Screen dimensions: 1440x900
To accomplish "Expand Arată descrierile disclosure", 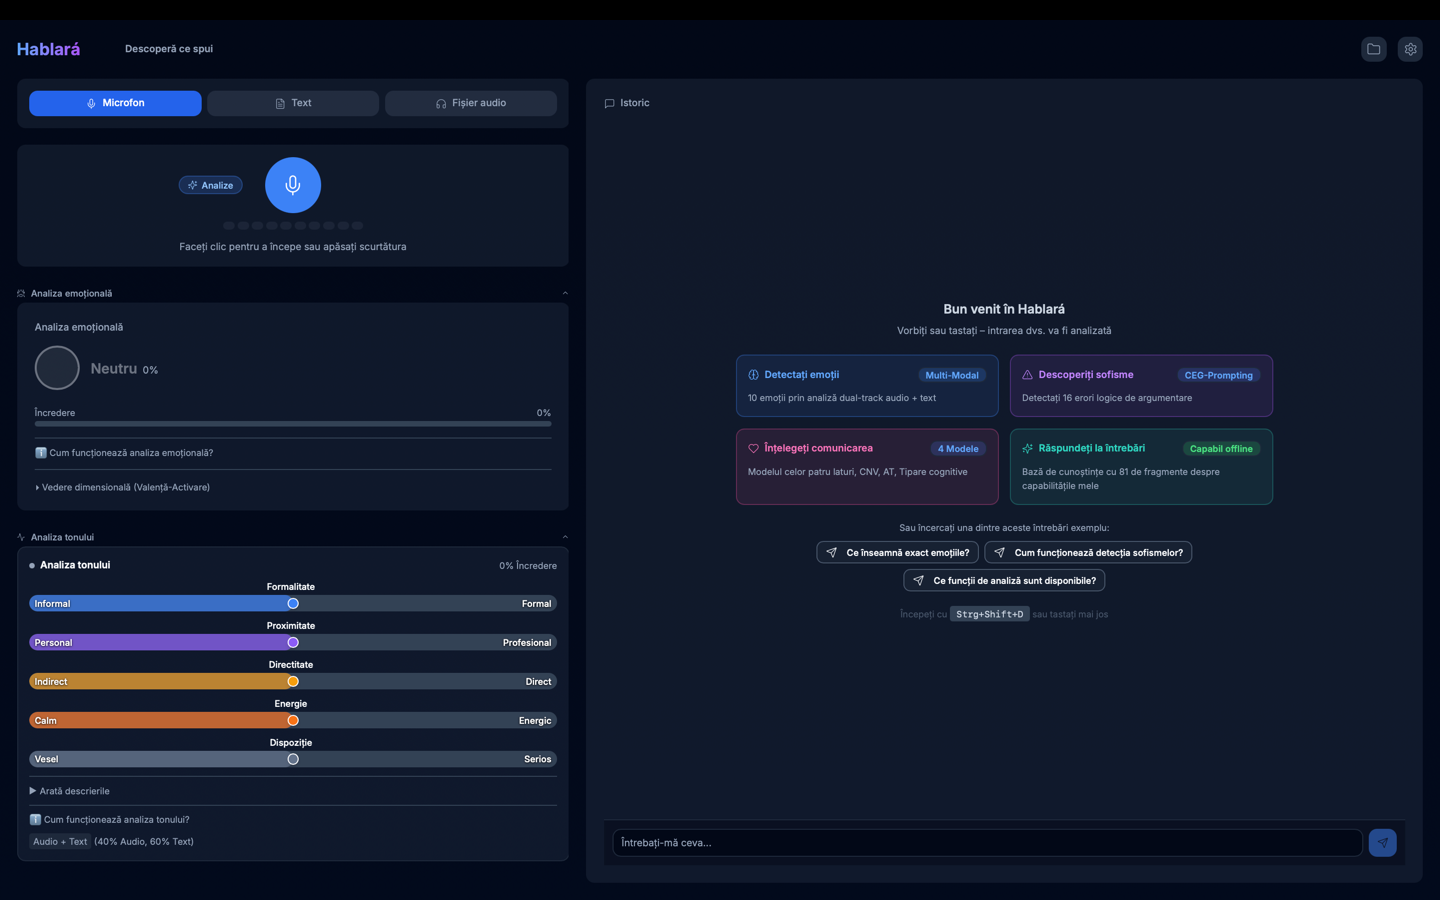I will coord(70,791).
